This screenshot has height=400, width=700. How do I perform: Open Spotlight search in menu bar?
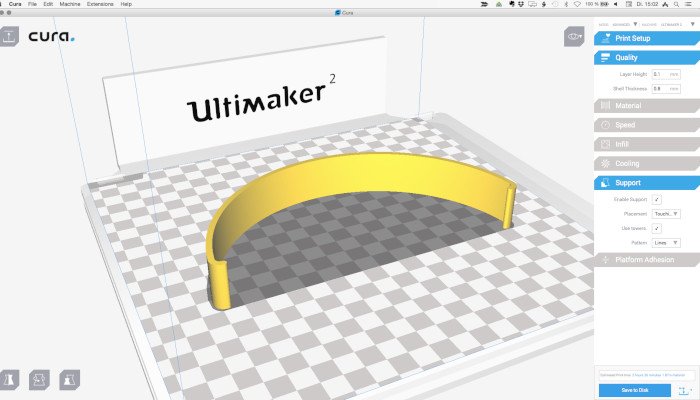tap(676, 4)
